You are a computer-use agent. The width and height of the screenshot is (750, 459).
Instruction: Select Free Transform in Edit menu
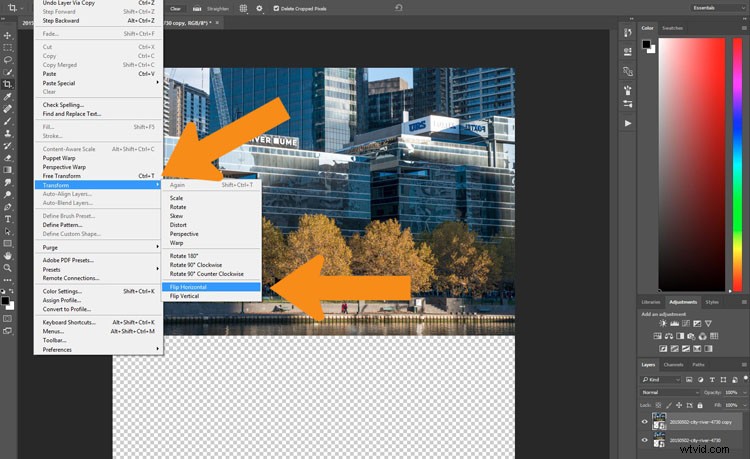click(99, 176)
